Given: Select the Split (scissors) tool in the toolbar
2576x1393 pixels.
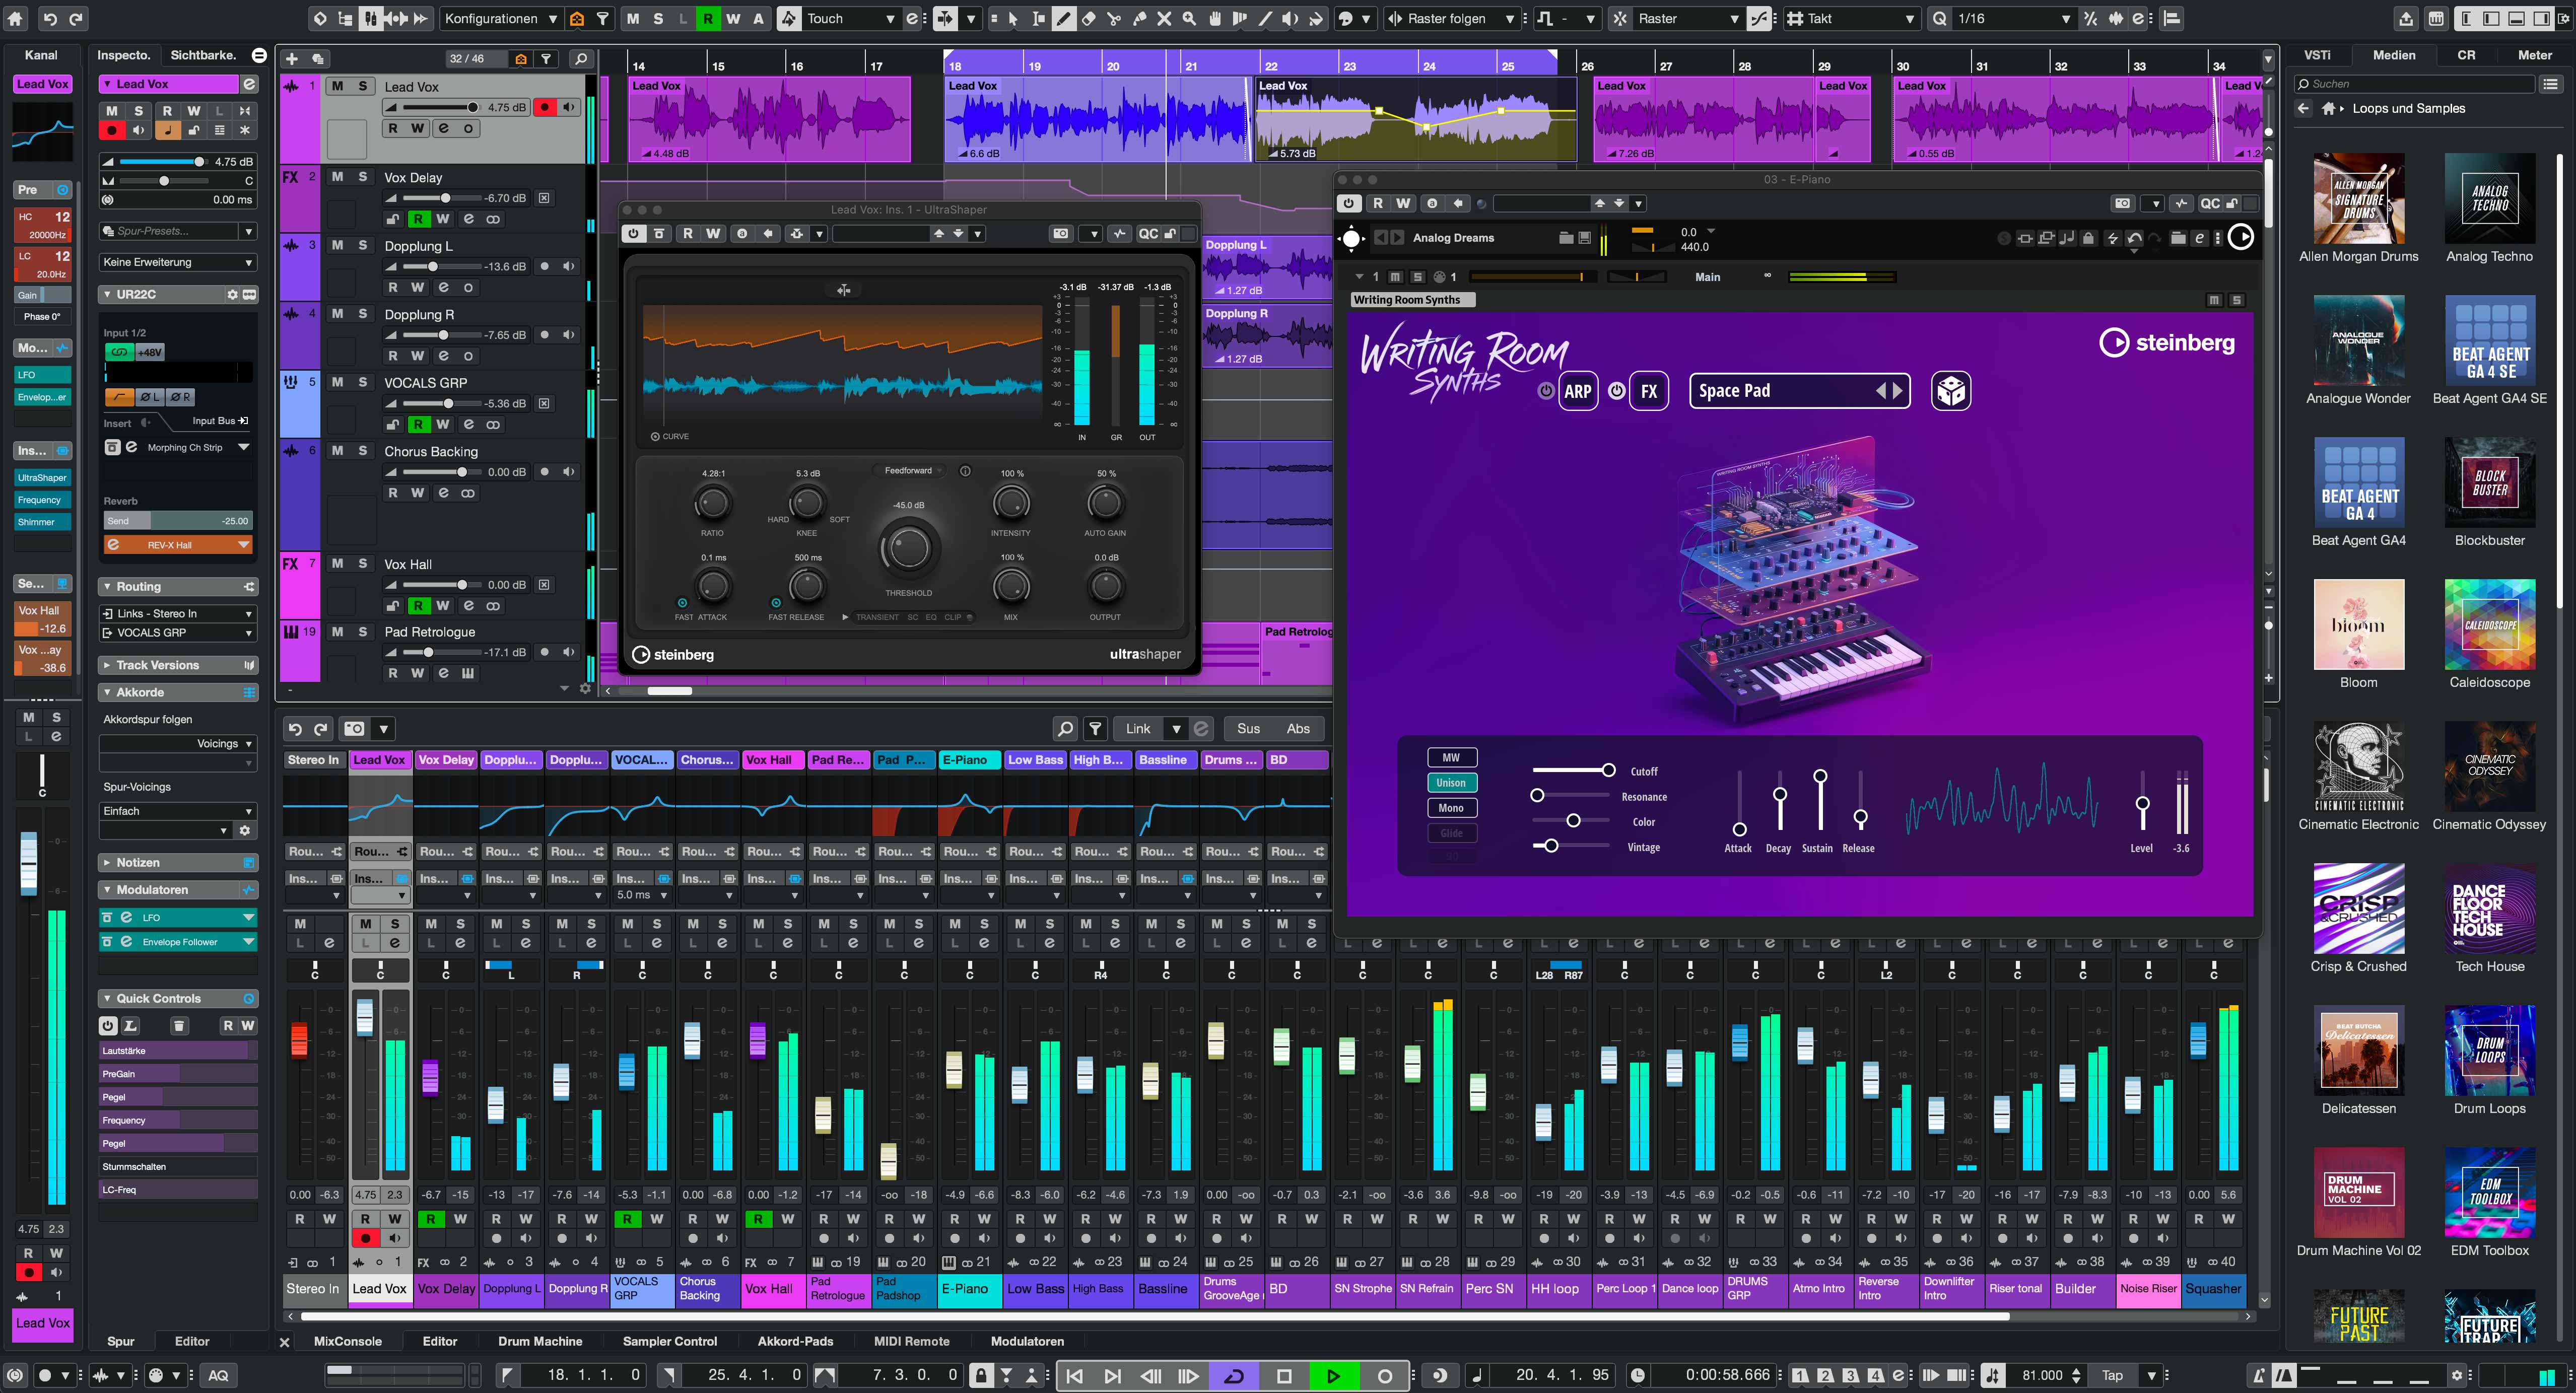Looking at the screenshot, I should coord(1114,18).
